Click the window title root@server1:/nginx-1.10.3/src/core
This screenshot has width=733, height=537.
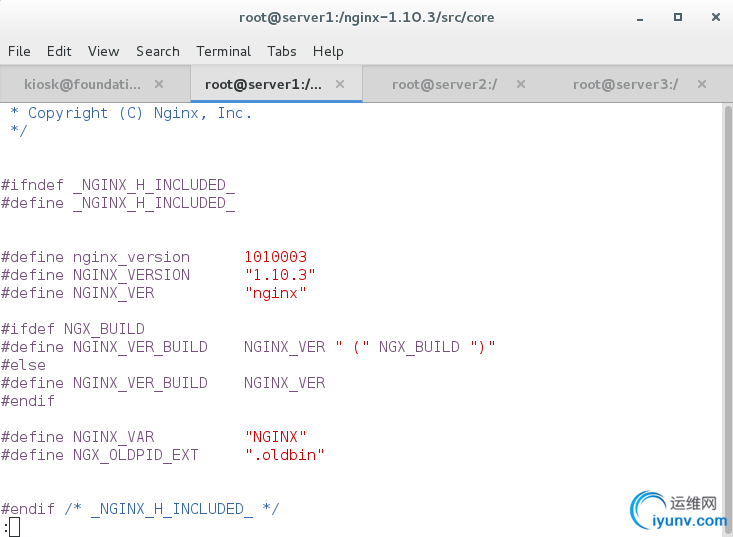366,17
